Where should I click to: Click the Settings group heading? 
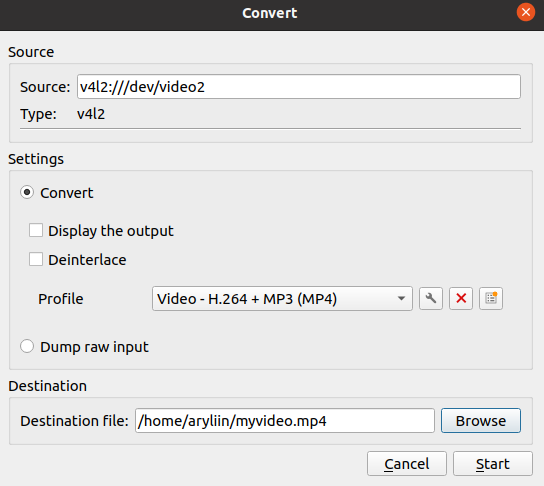coord(36,159)
